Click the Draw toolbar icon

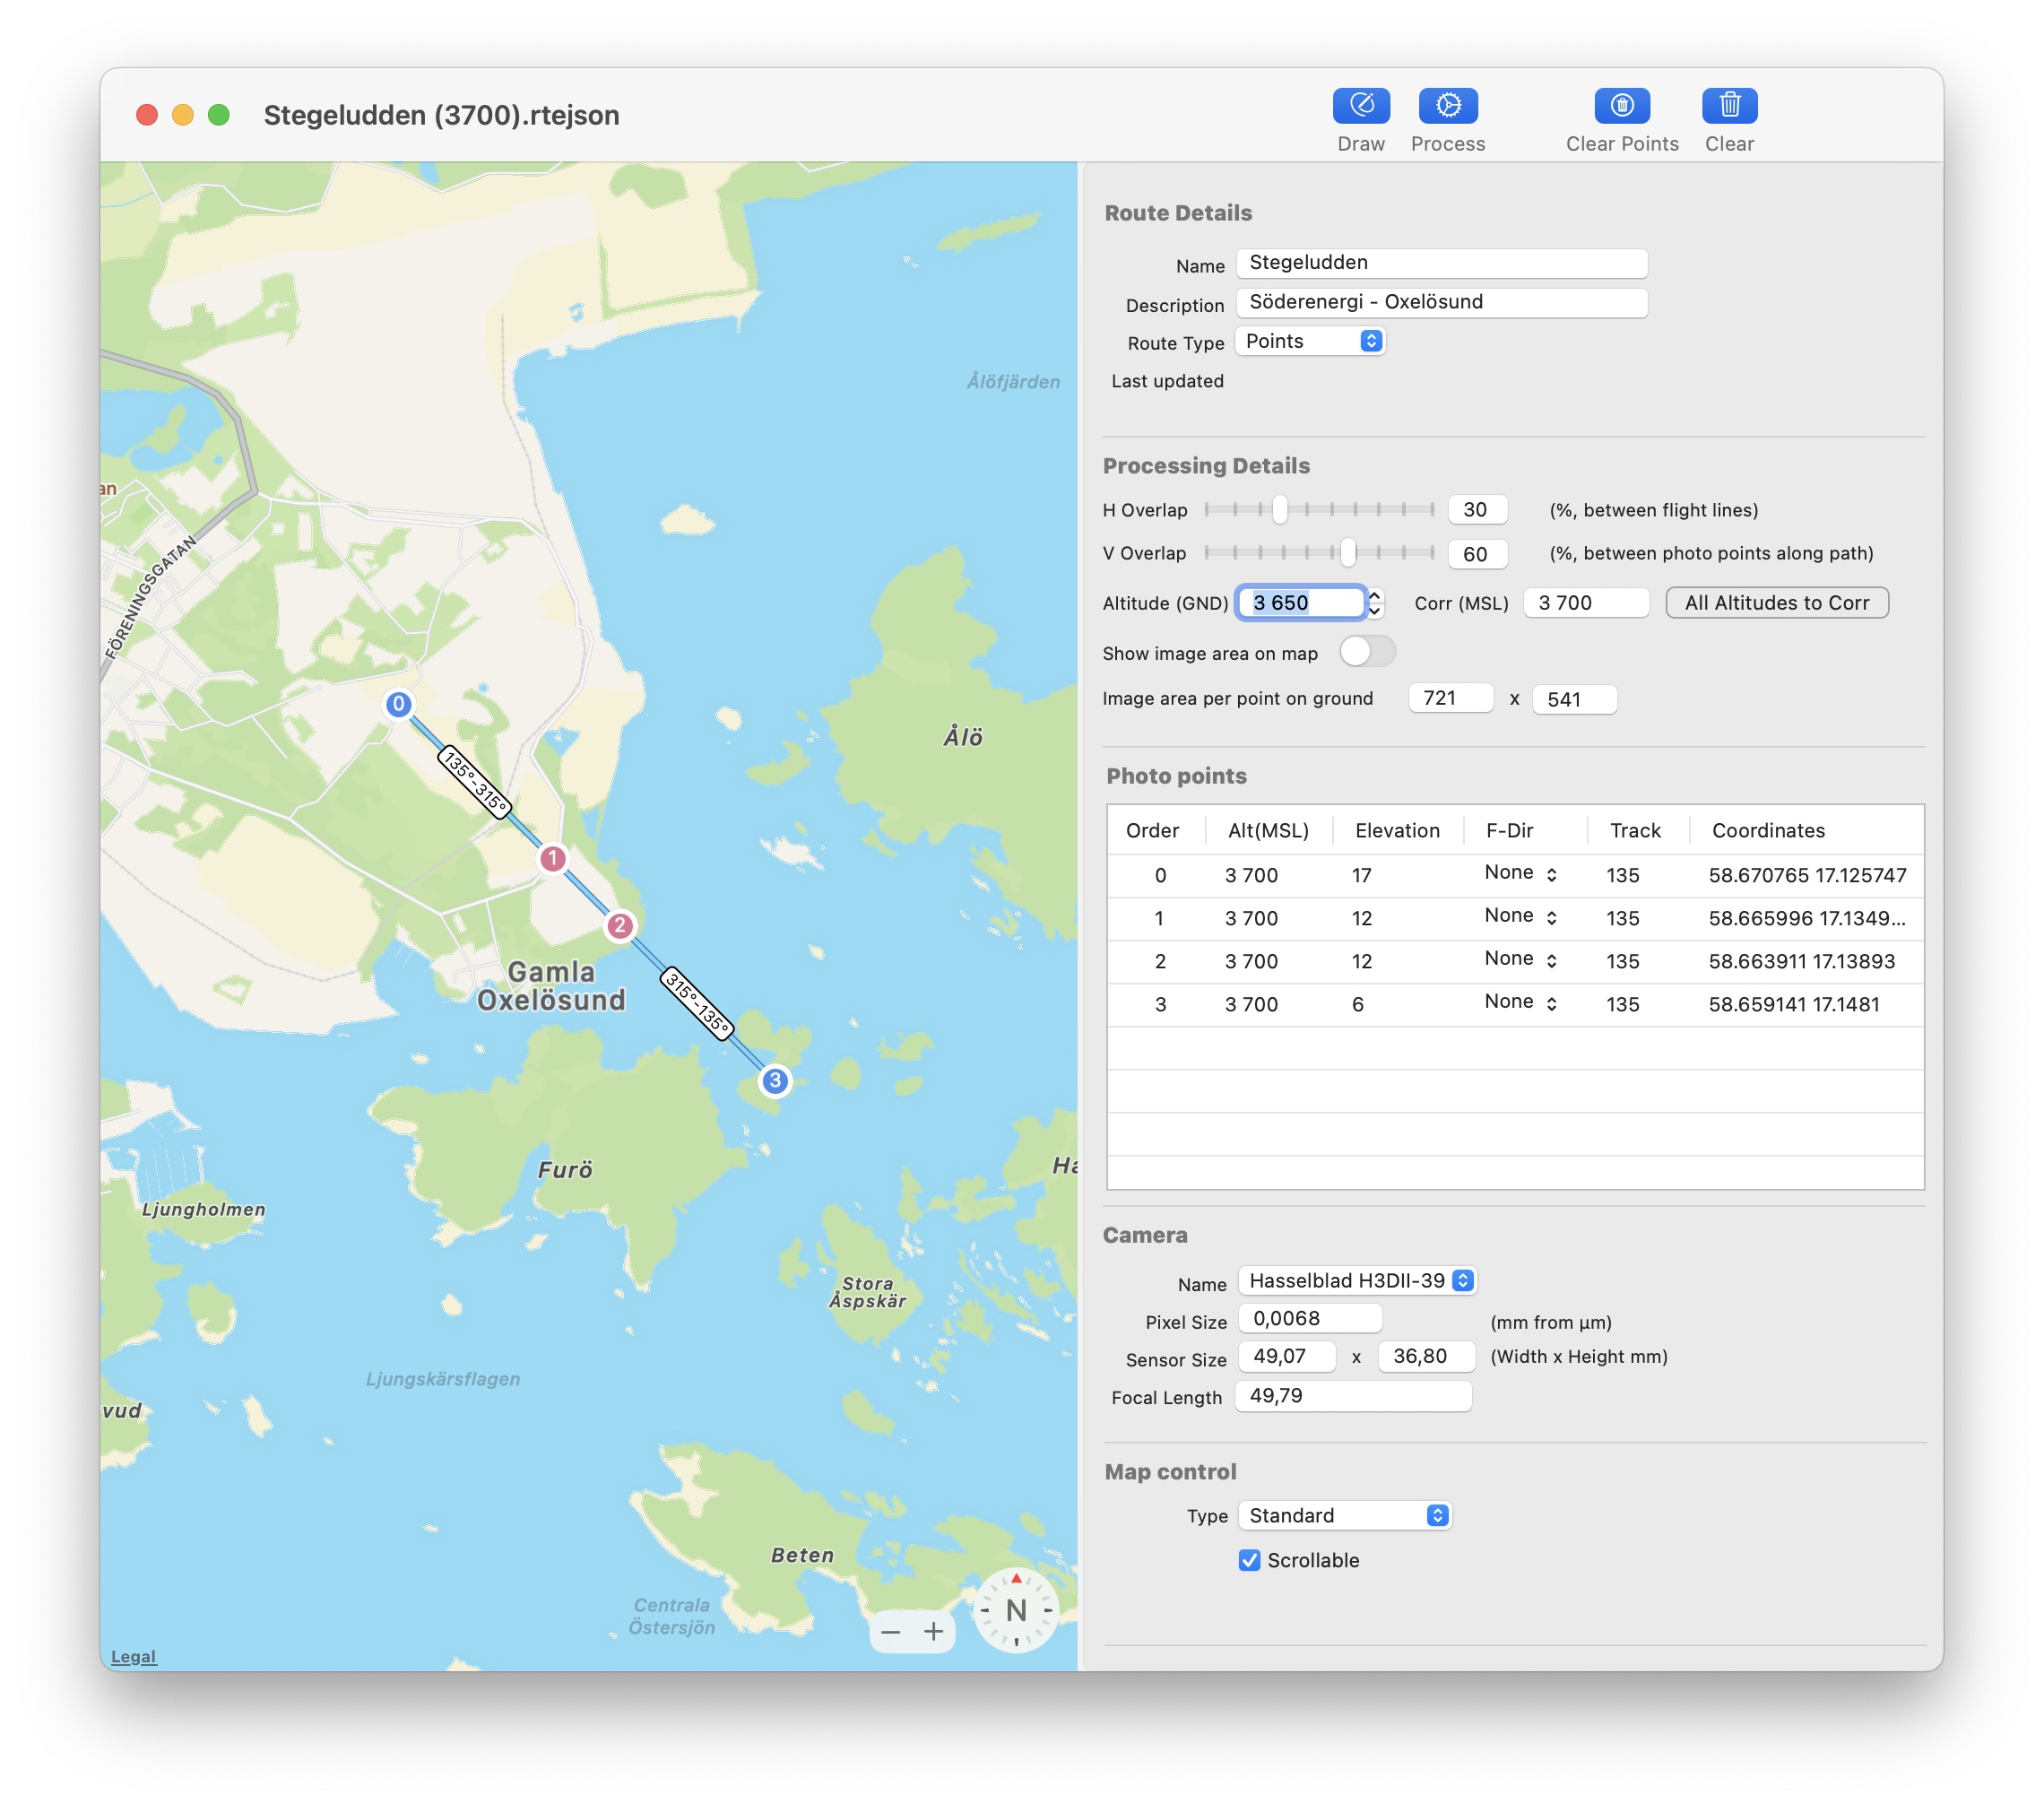[1360, 105]
